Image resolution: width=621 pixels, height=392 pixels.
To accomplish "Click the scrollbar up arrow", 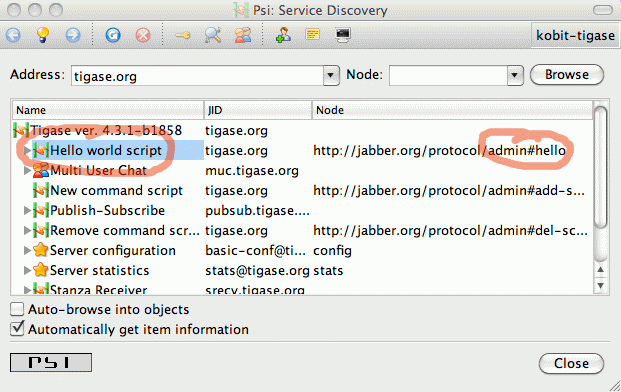I will 600,270.
